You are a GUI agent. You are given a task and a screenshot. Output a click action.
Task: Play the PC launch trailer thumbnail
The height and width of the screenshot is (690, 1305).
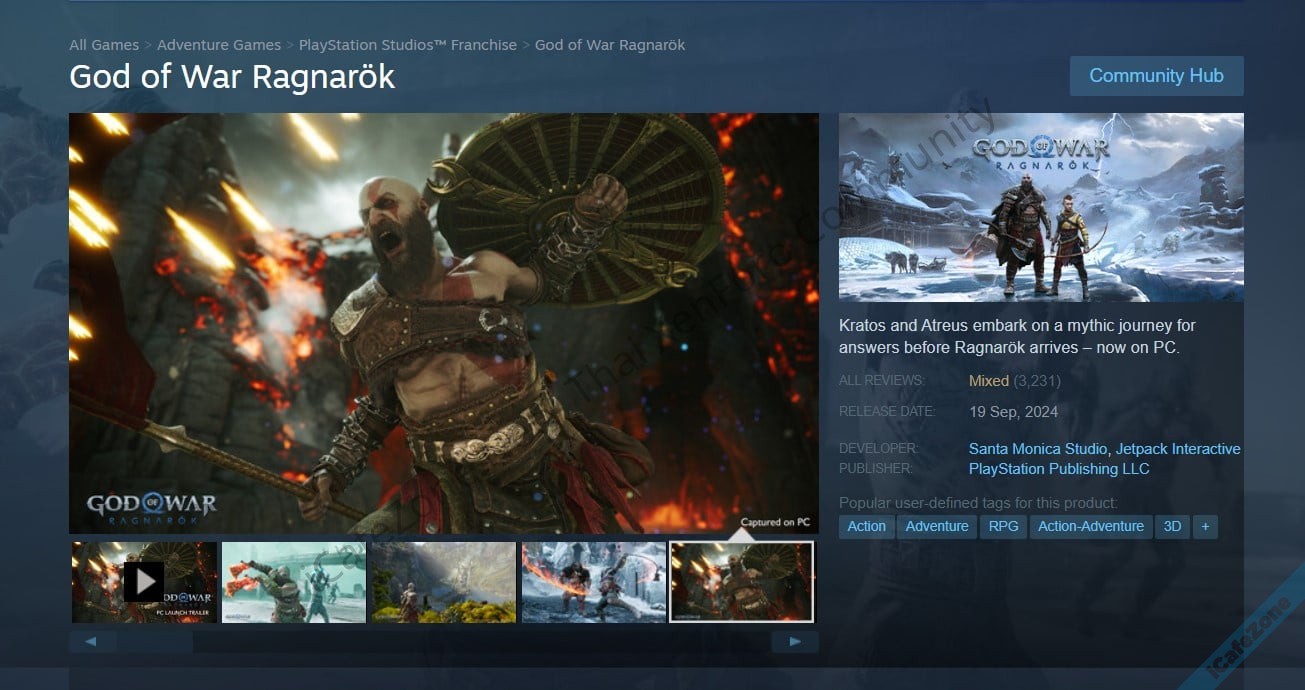pos(144,582)
